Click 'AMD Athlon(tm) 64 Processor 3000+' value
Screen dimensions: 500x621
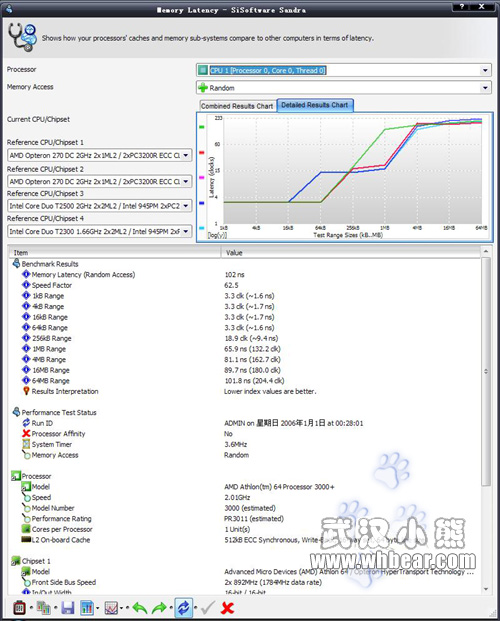point(279,486)
